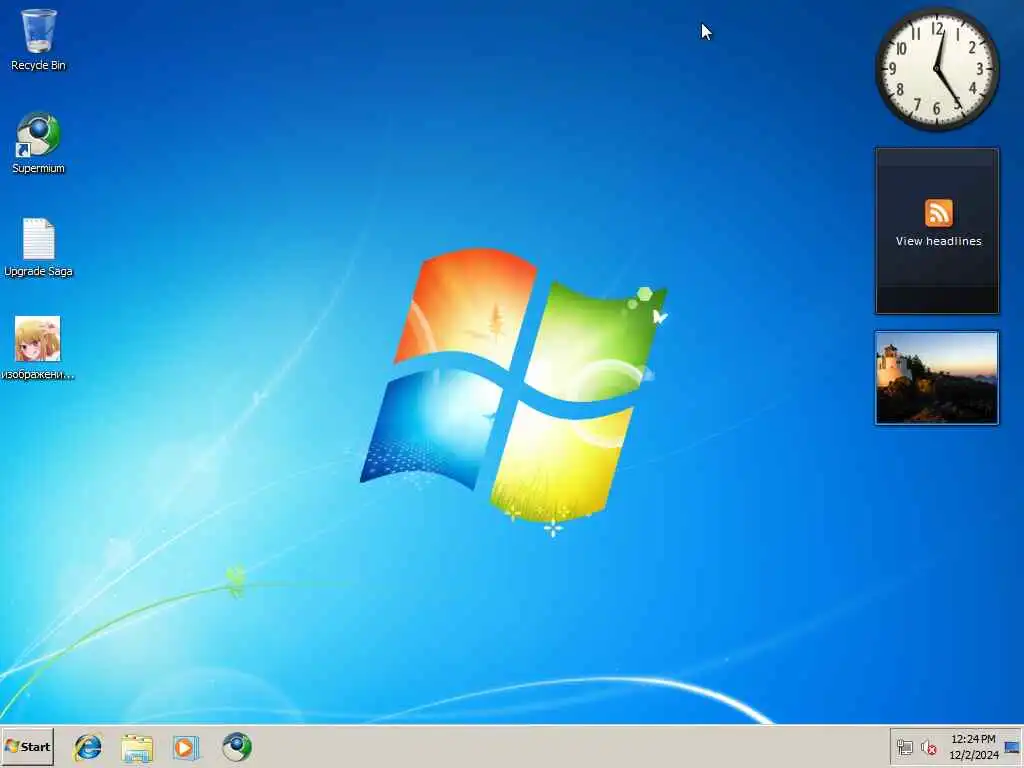
Task: Open the Start menu
Action: click(x=27, y=746)
